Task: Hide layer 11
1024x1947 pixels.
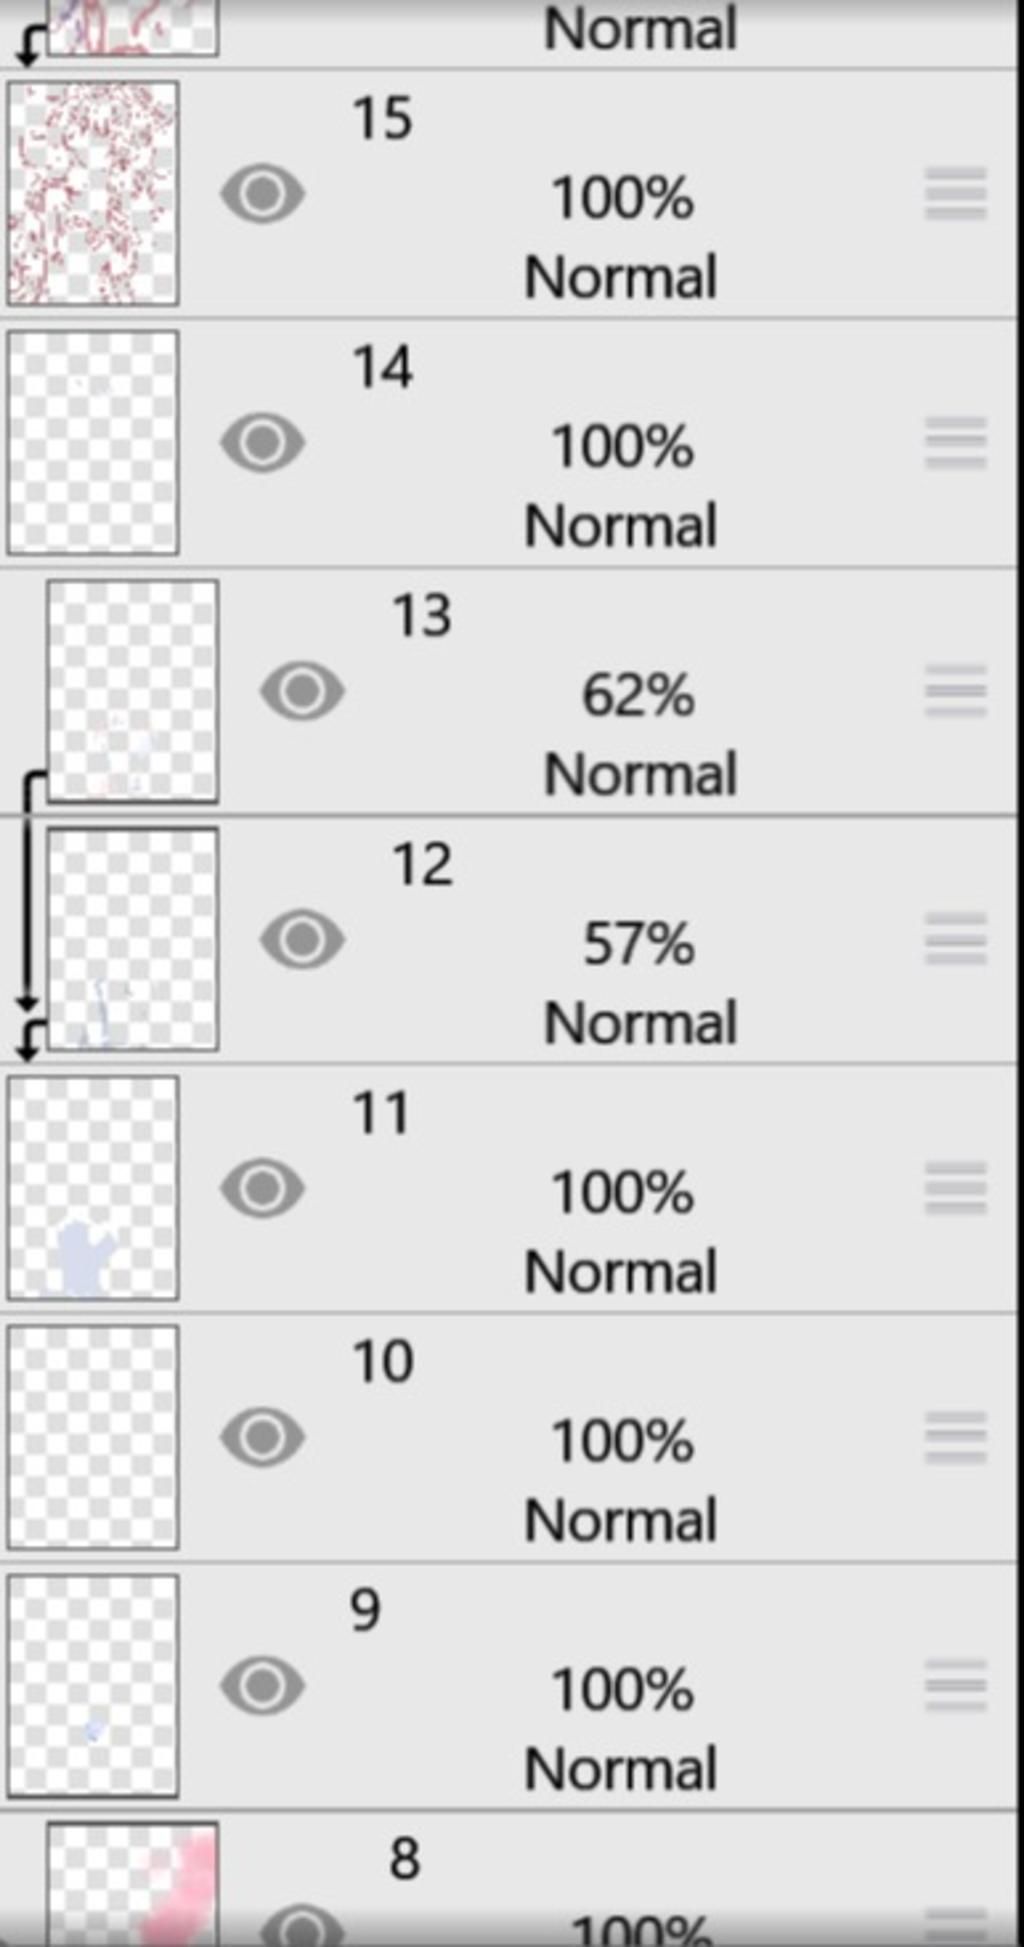Action: (263, 1188)
